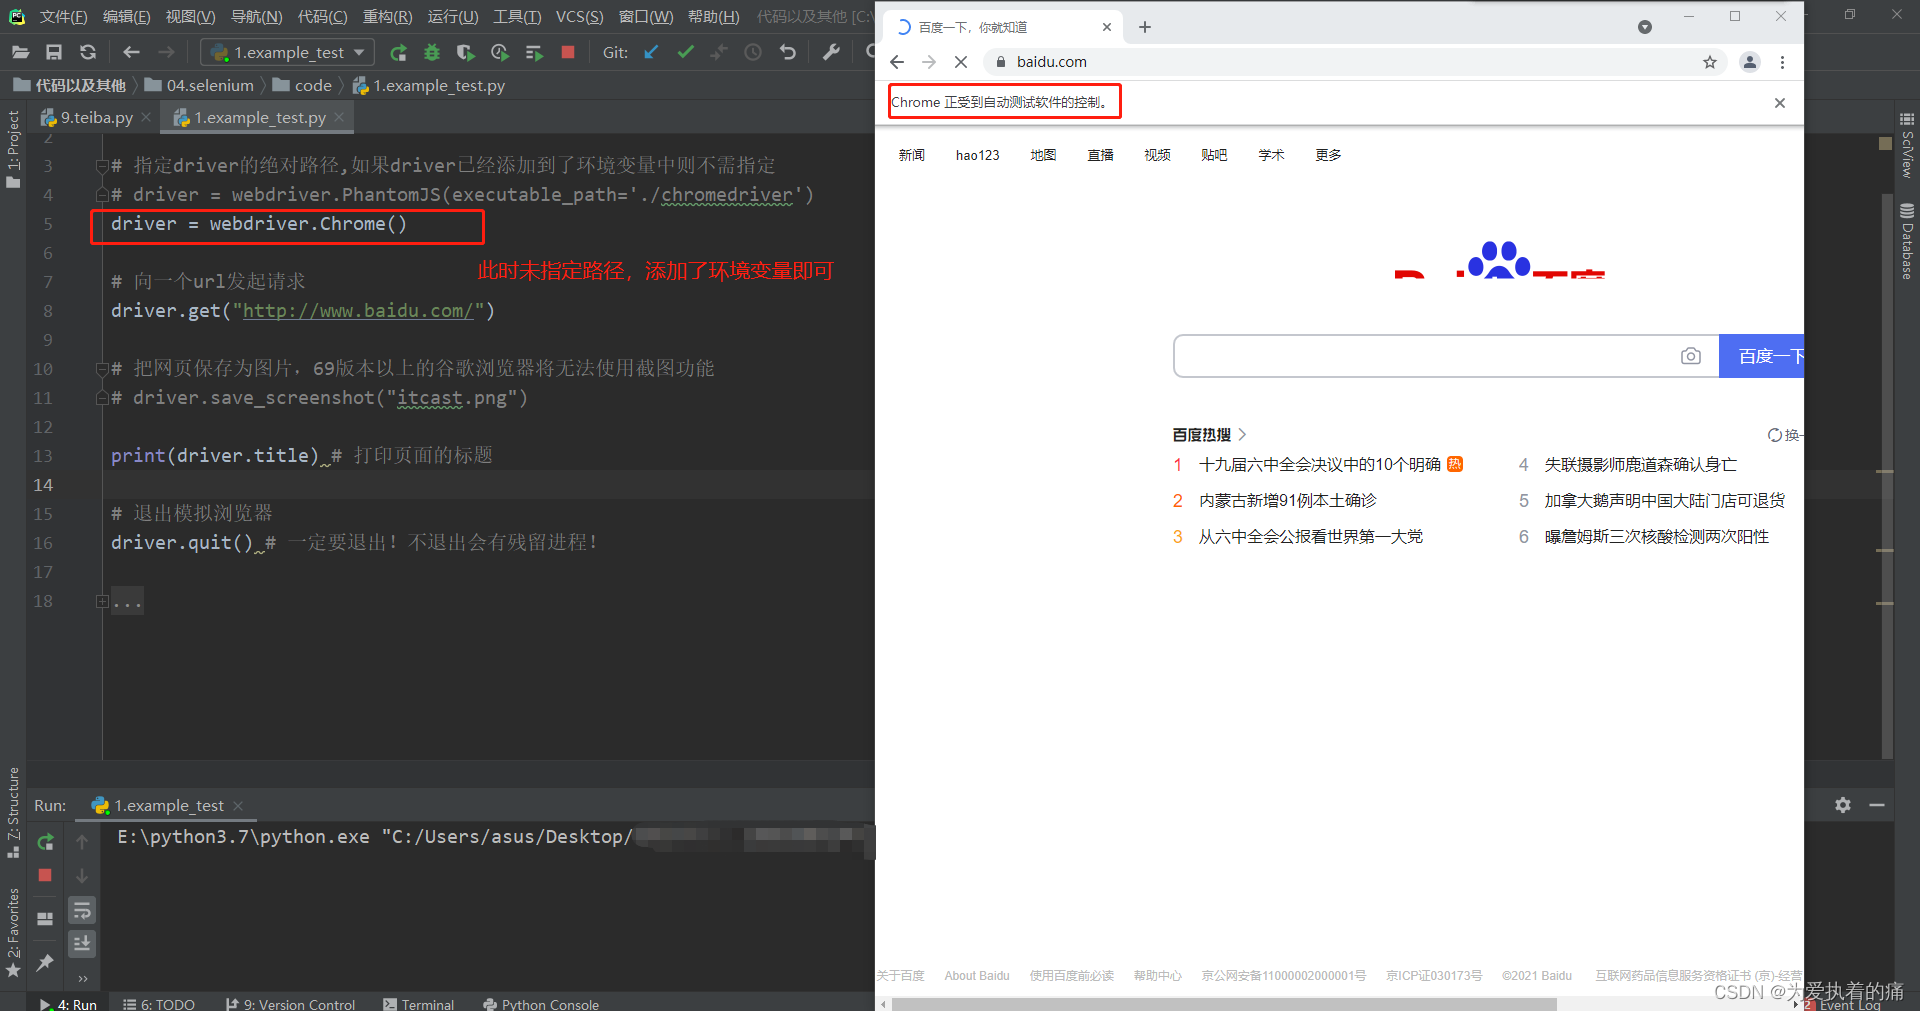
Task: Open the Database side panel
Action: 1907,241
